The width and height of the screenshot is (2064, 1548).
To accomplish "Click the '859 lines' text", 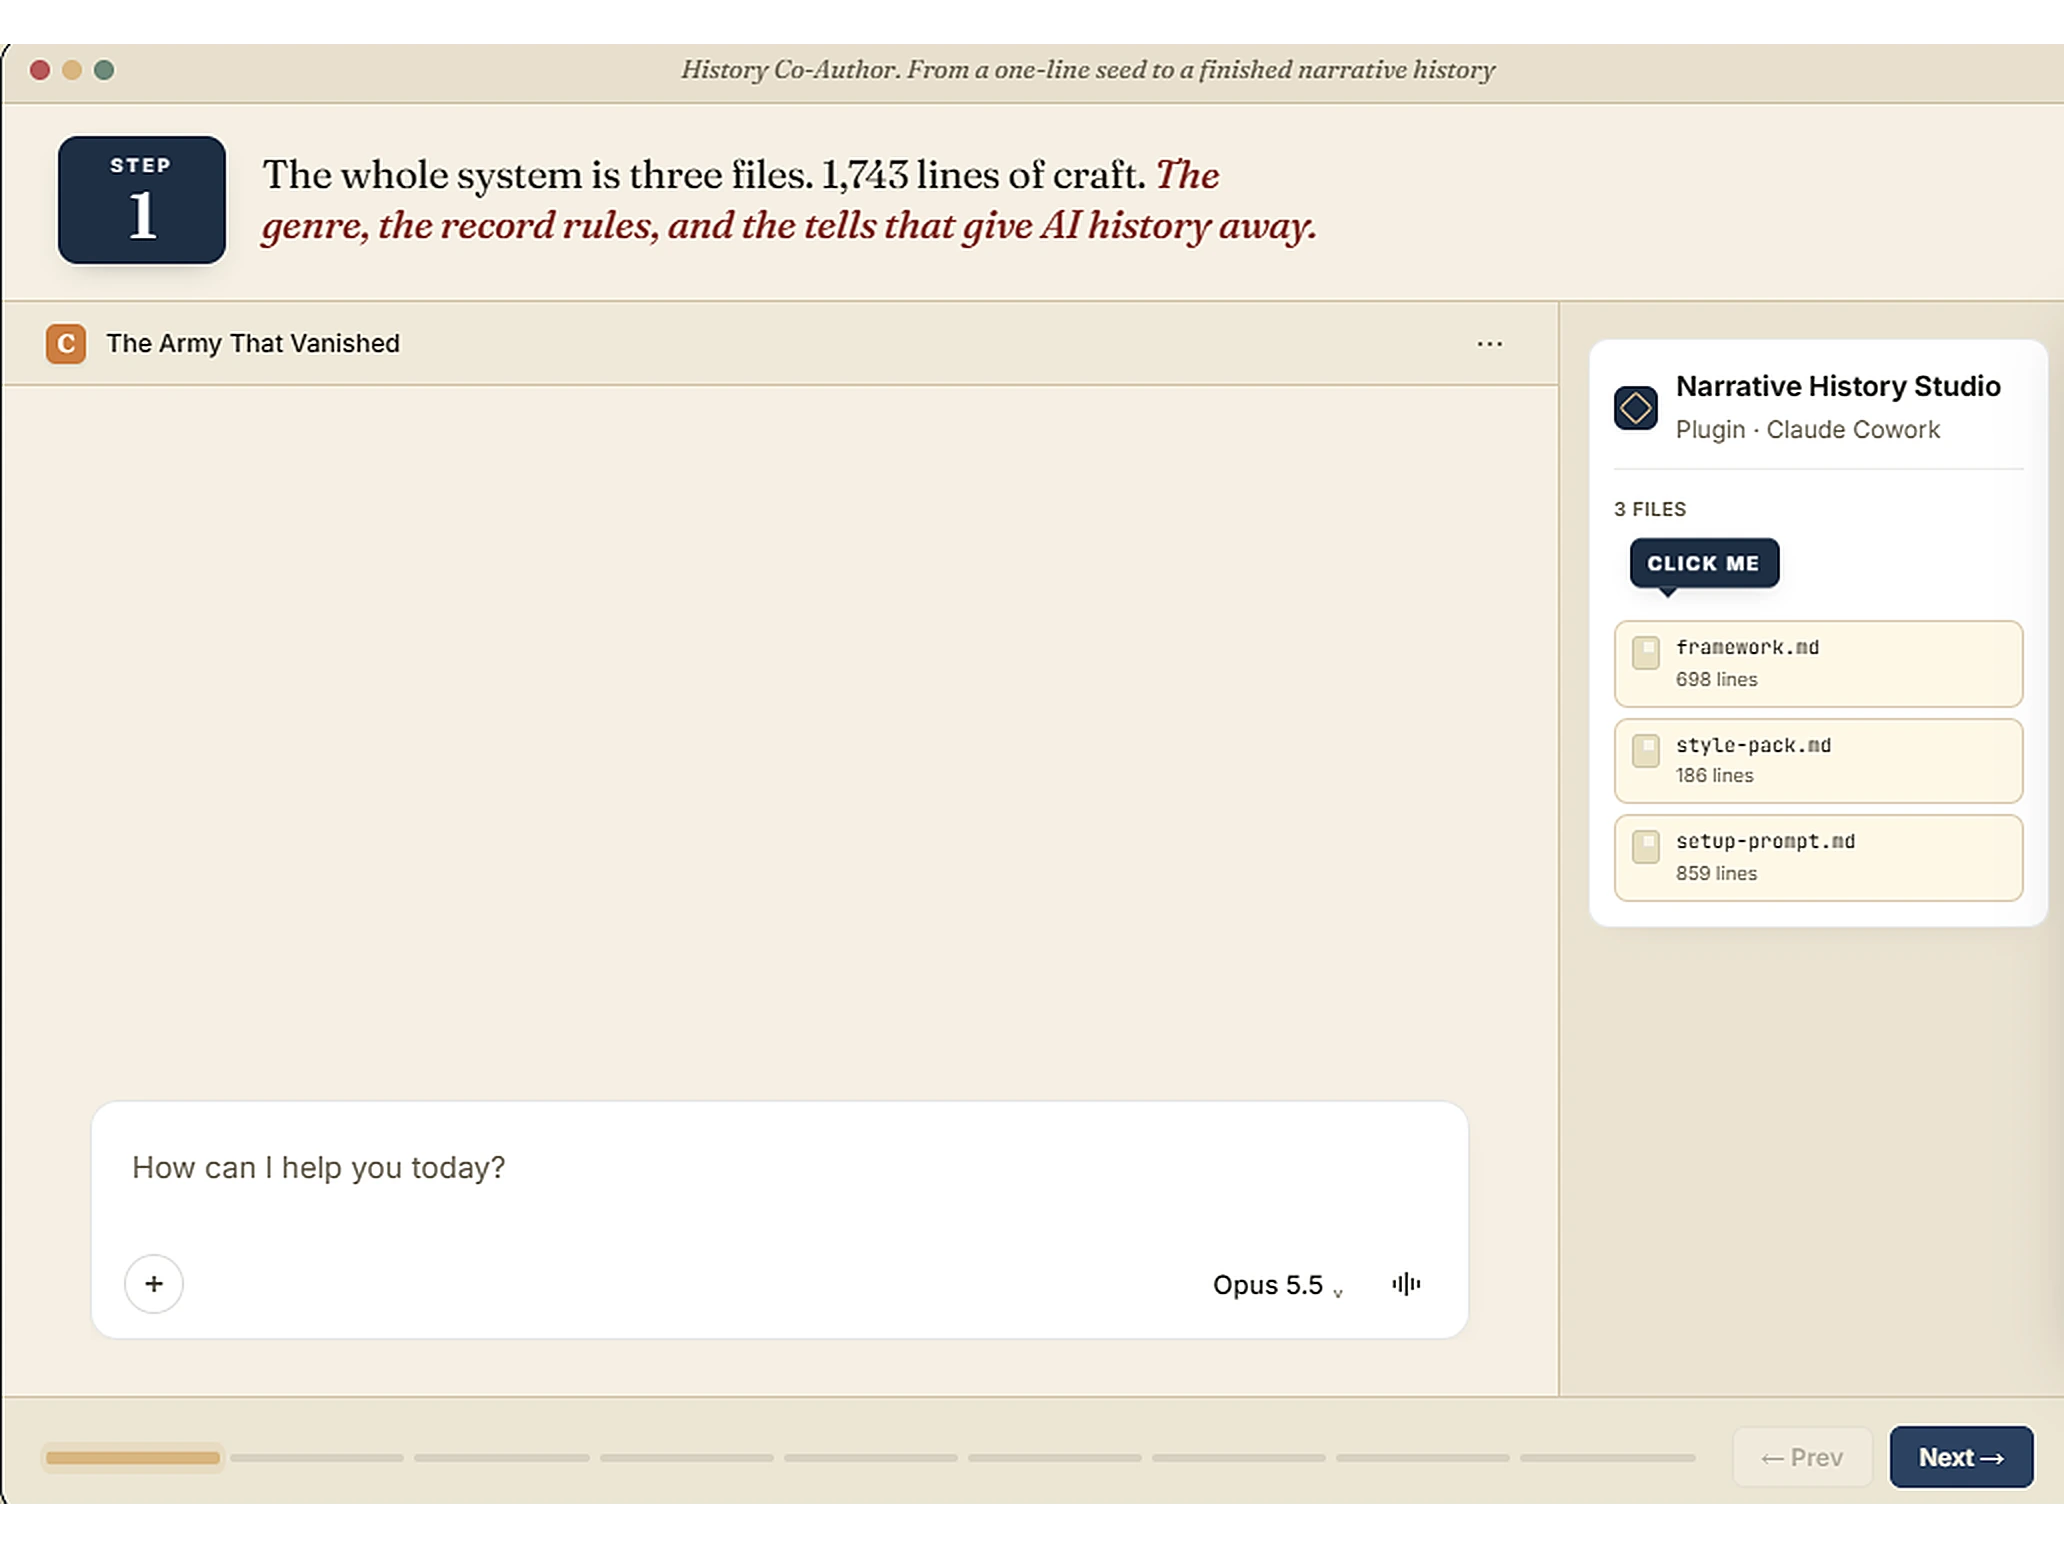I will pyautogui.click(x=1716, y=873).
